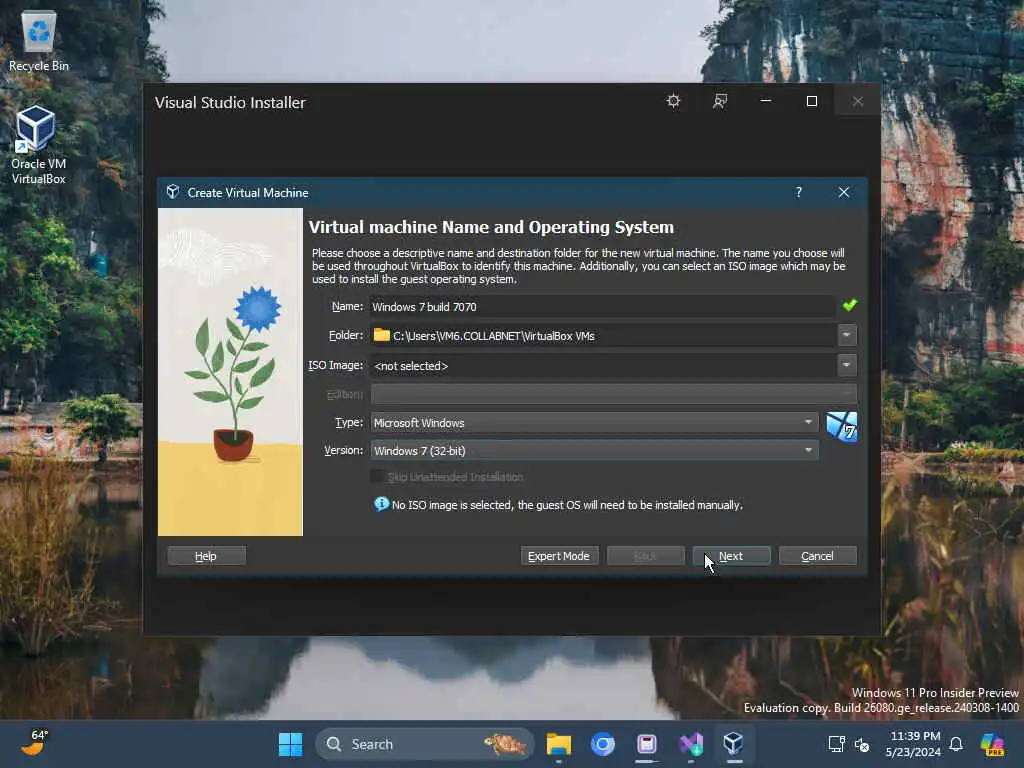Click the turtle search highlight icon

pos(505,744)
